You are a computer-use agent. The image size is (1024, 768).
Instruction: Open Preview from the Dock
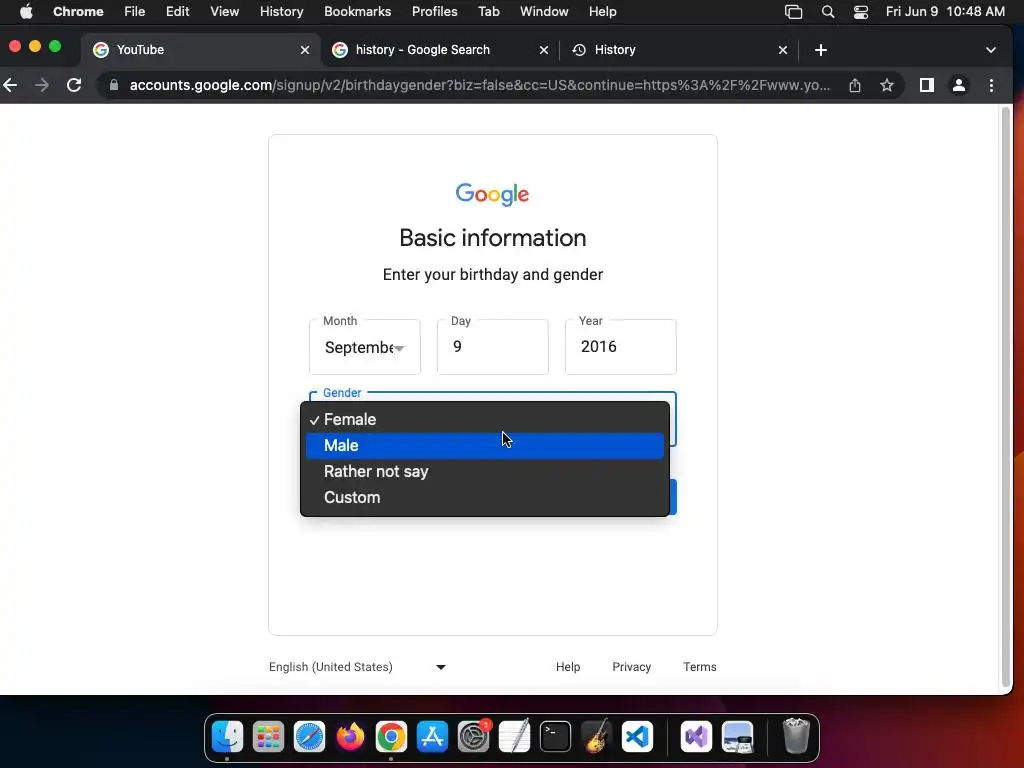[737, 737]
